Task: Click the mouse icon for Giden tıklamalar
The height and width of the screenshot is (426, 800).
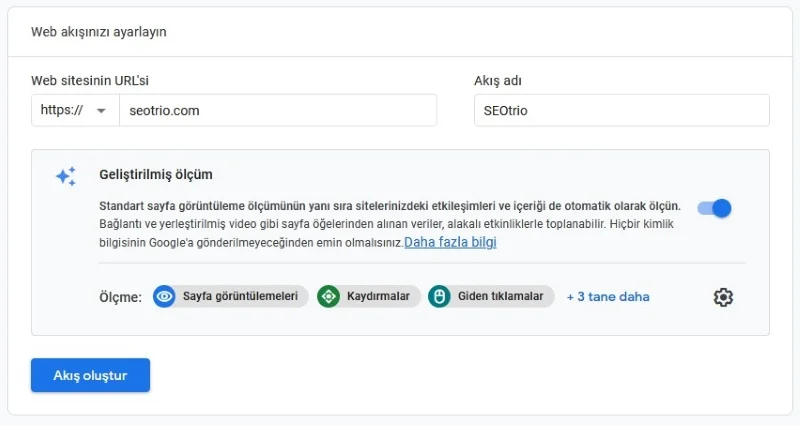Action: pos(439,297)
